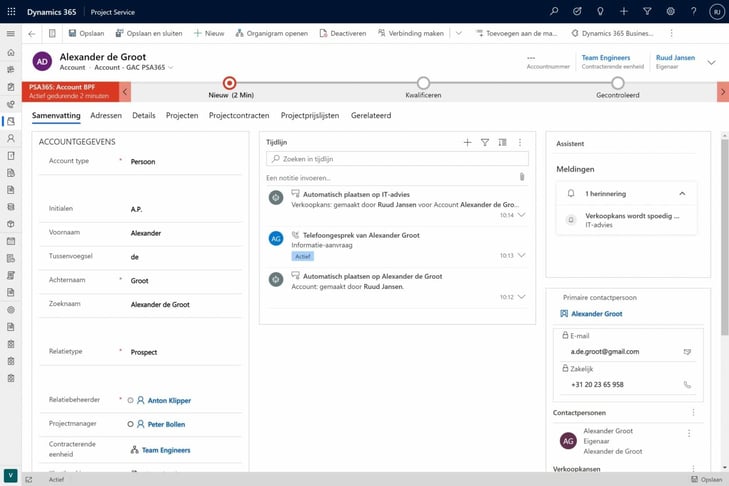Switch to the Details tab
729x486 pixels.
pos(144,115)
